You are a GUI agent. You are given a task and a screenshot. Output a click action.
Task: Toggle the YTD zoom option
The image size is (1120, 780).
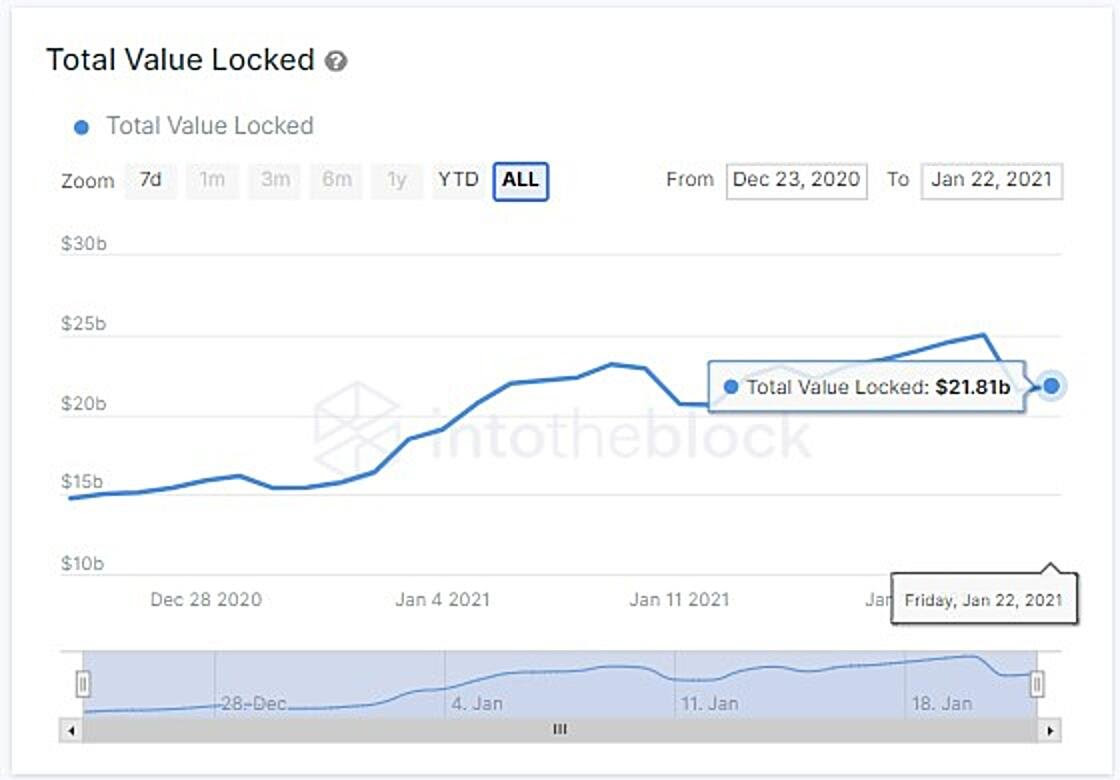tap(459, 181)
